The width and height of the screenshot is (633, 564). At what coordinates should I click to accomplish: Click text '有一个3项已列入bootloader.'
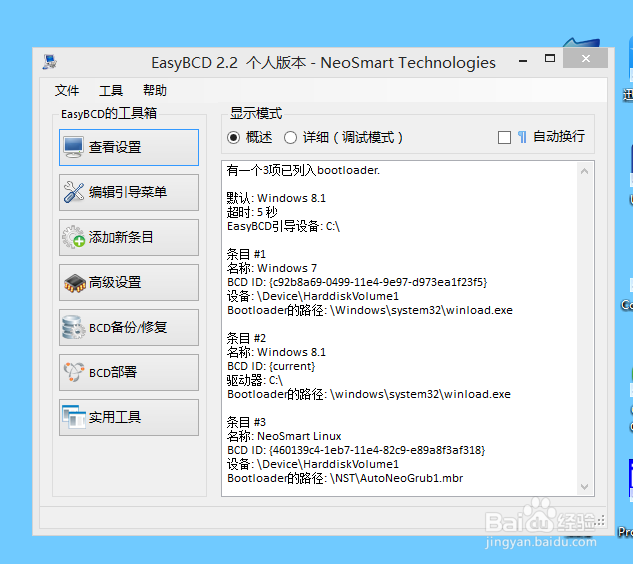[x=303, y=170]
